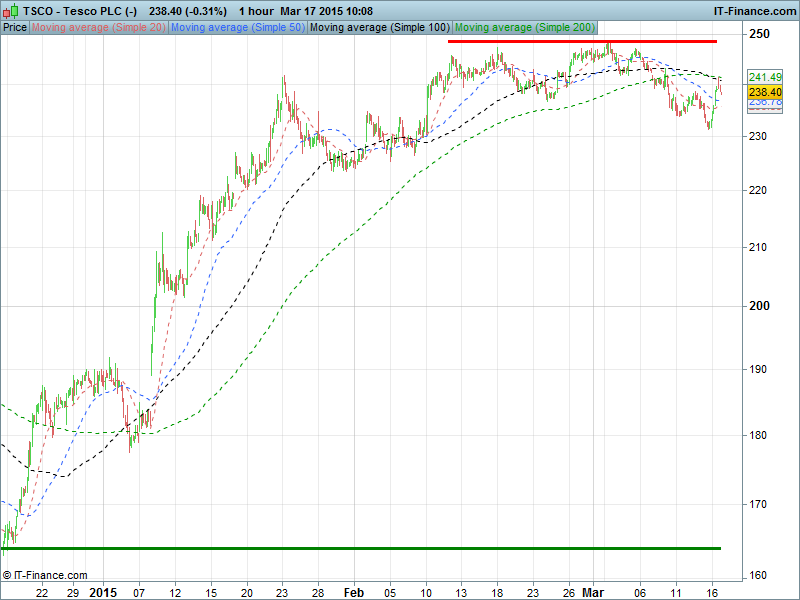The height and width of the screenshot is (600, 800).
Task: Click the Mar label on the date axis
Action: [x=594, y=591]
